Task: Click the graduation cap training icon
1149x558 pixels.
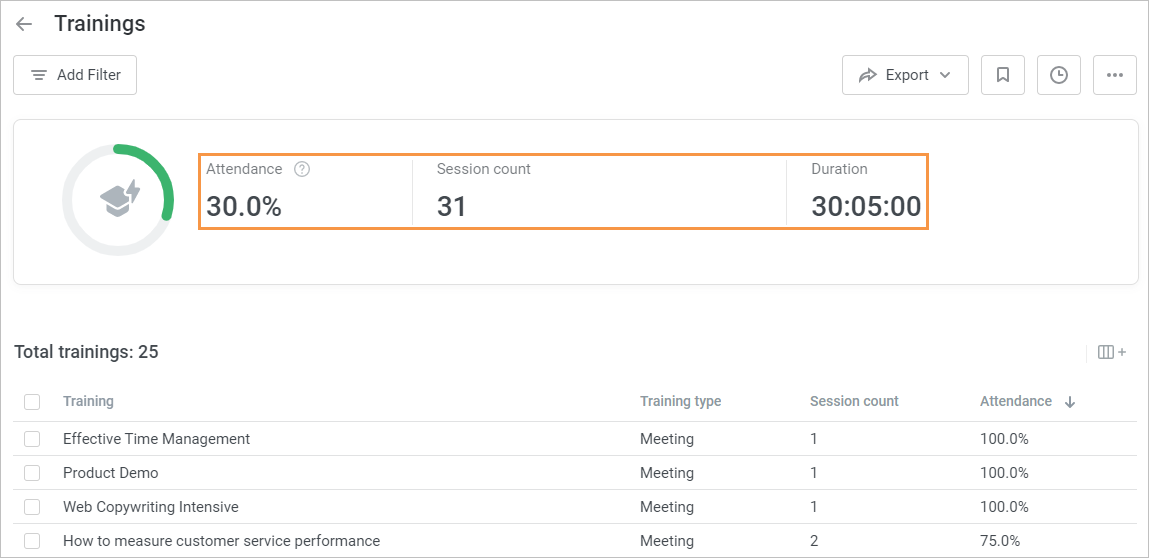Action: coord(120,198)
